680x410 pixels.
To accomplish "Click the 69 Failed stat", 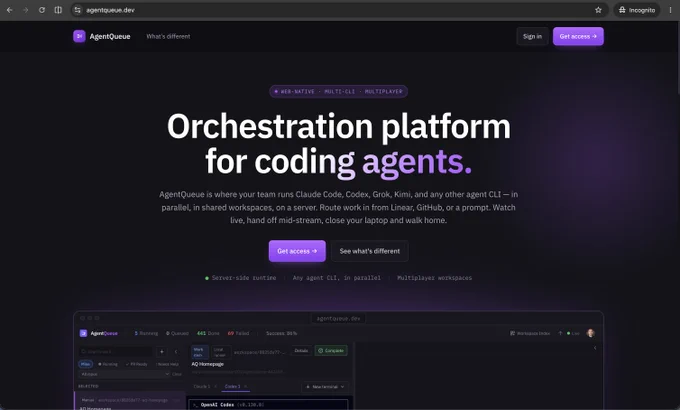I will 239,333.
